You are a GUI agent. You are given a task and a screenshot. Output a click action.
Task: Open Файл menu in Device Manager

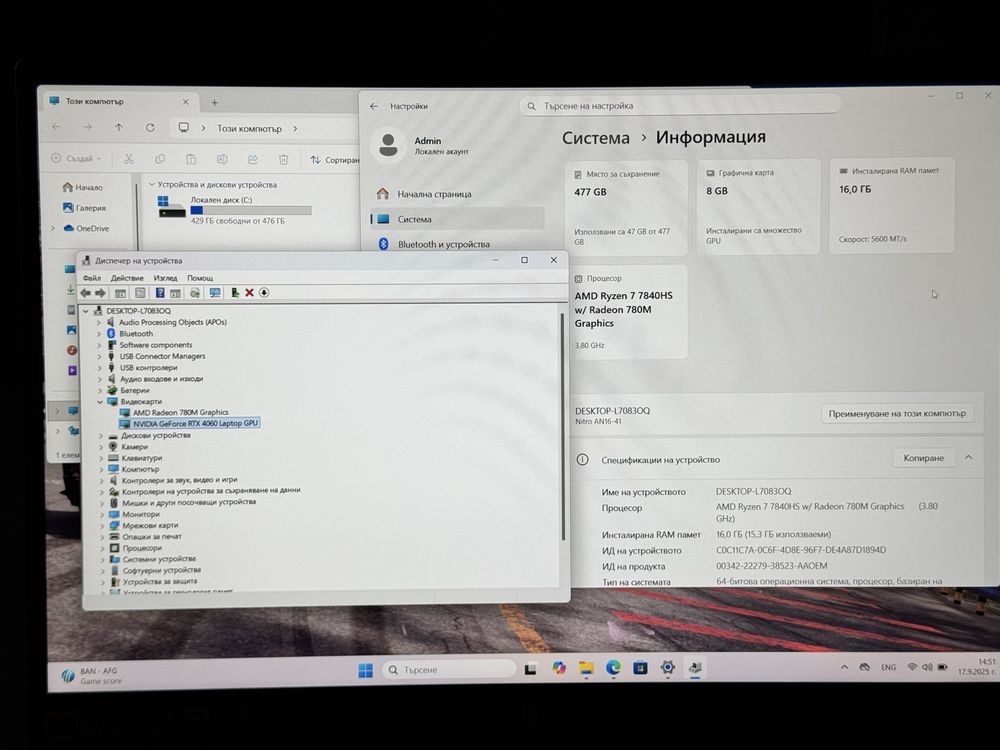tap(92, 278)
